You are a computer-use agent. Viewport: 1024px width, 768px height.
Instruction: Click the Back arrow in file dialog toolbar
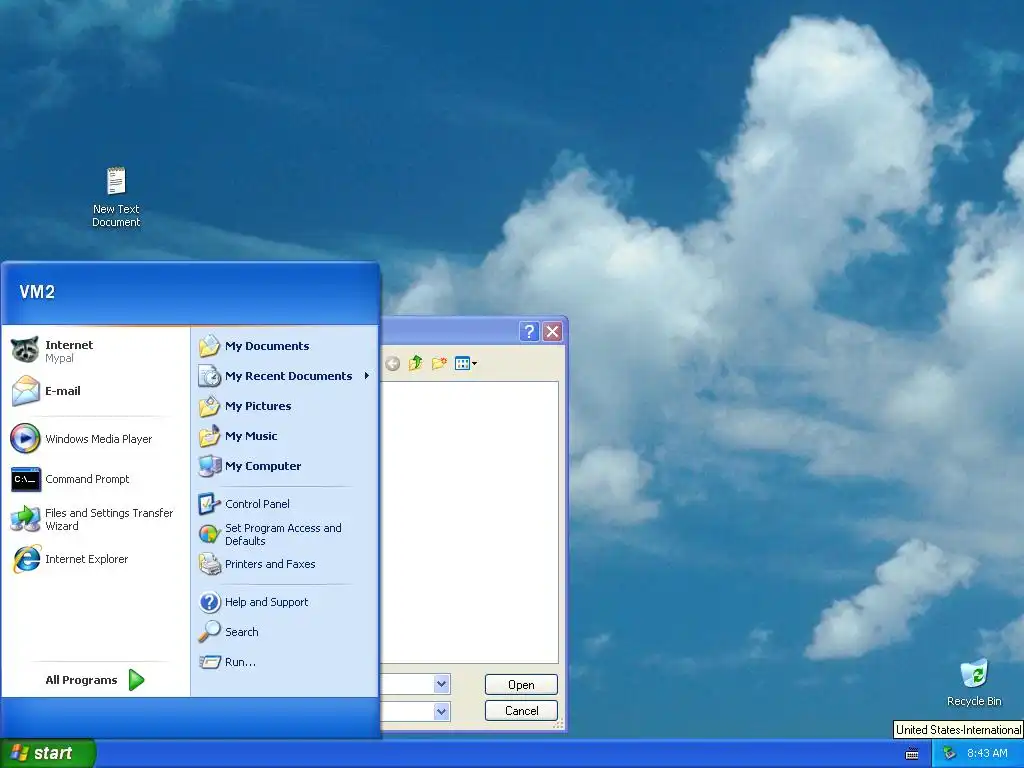point(392,364)
